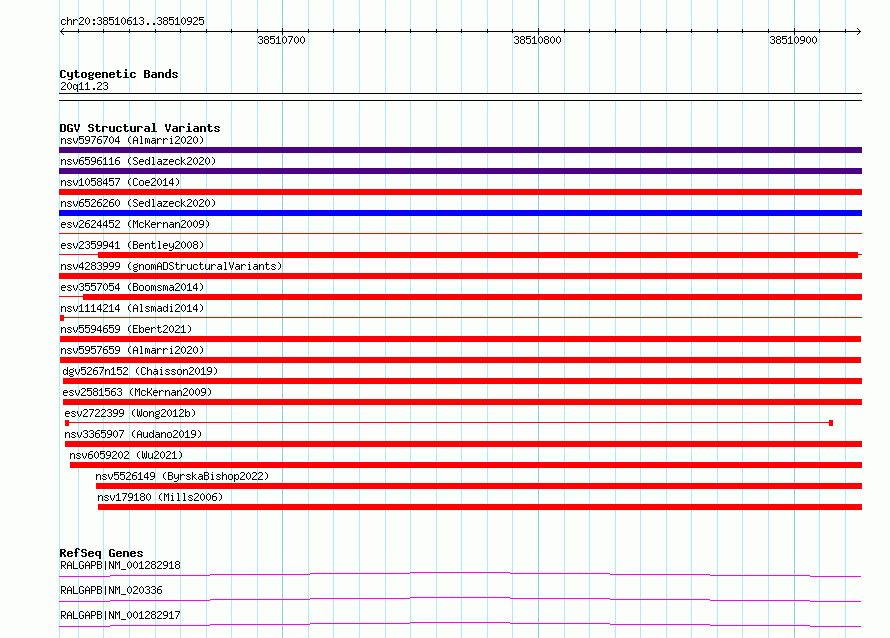Click the RALGAPB|NM_020336 transcript label
Screen dimensions: 890x638
pyautogui.click(x=111, y=590)
